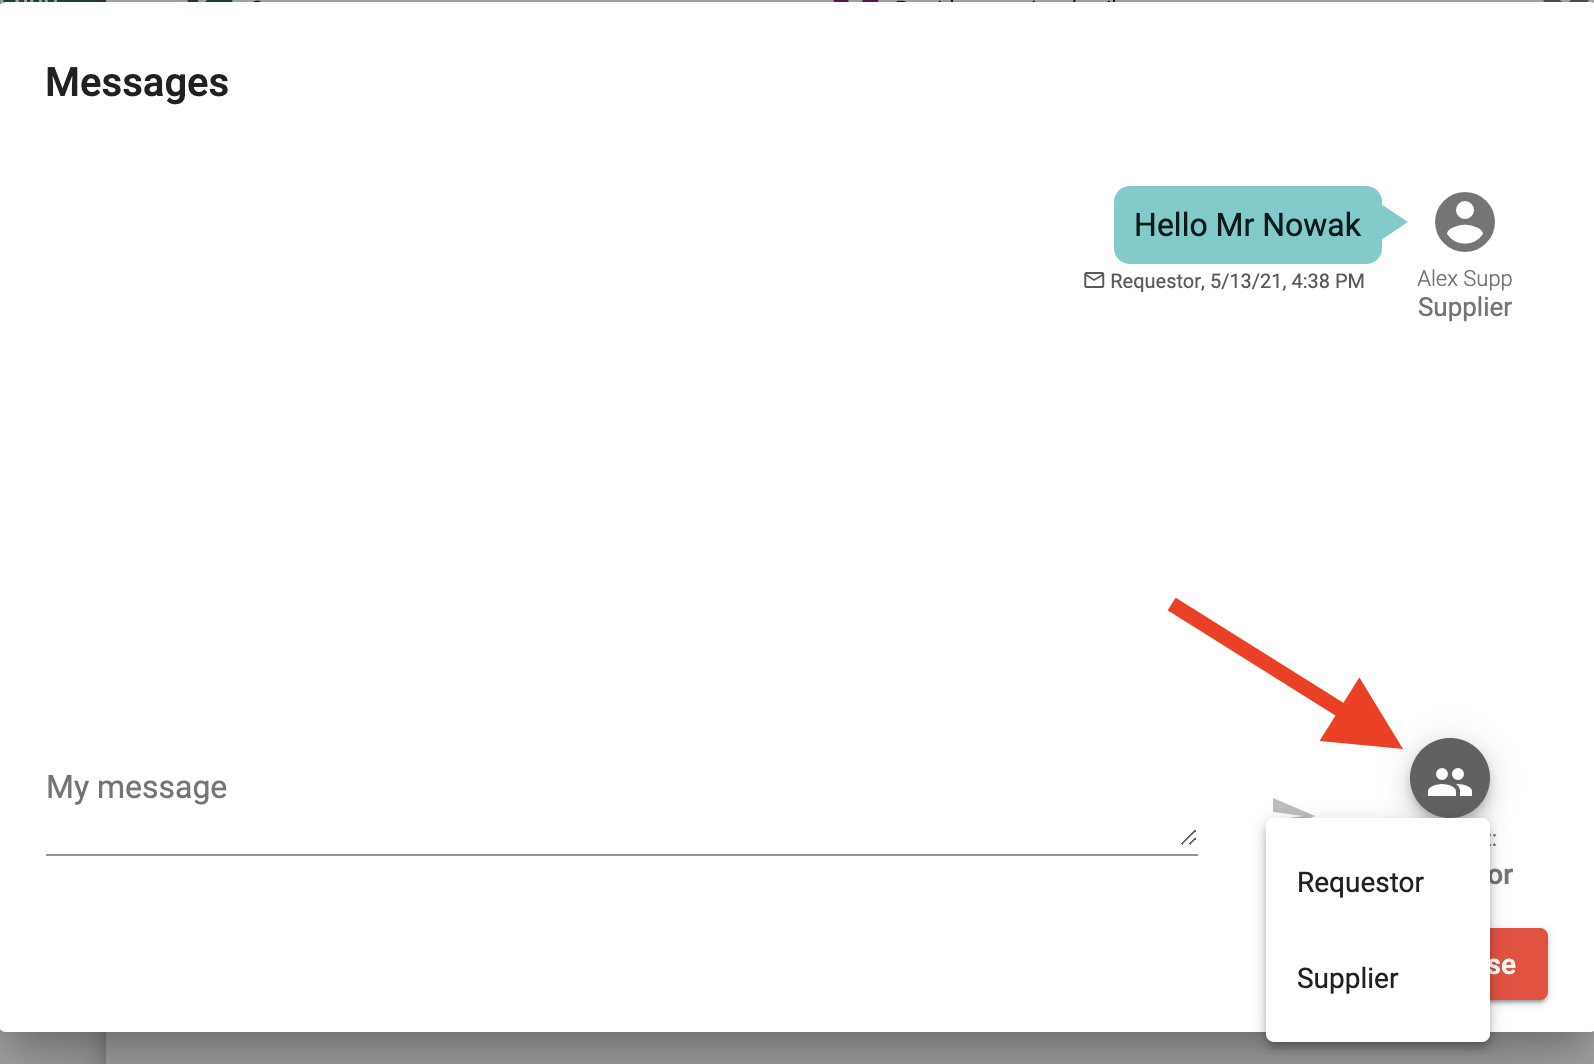Screen dimensions: 1594x1064
Task: Click the partly hidden recipient label beside menu
Action: [x=1501, y=875]
